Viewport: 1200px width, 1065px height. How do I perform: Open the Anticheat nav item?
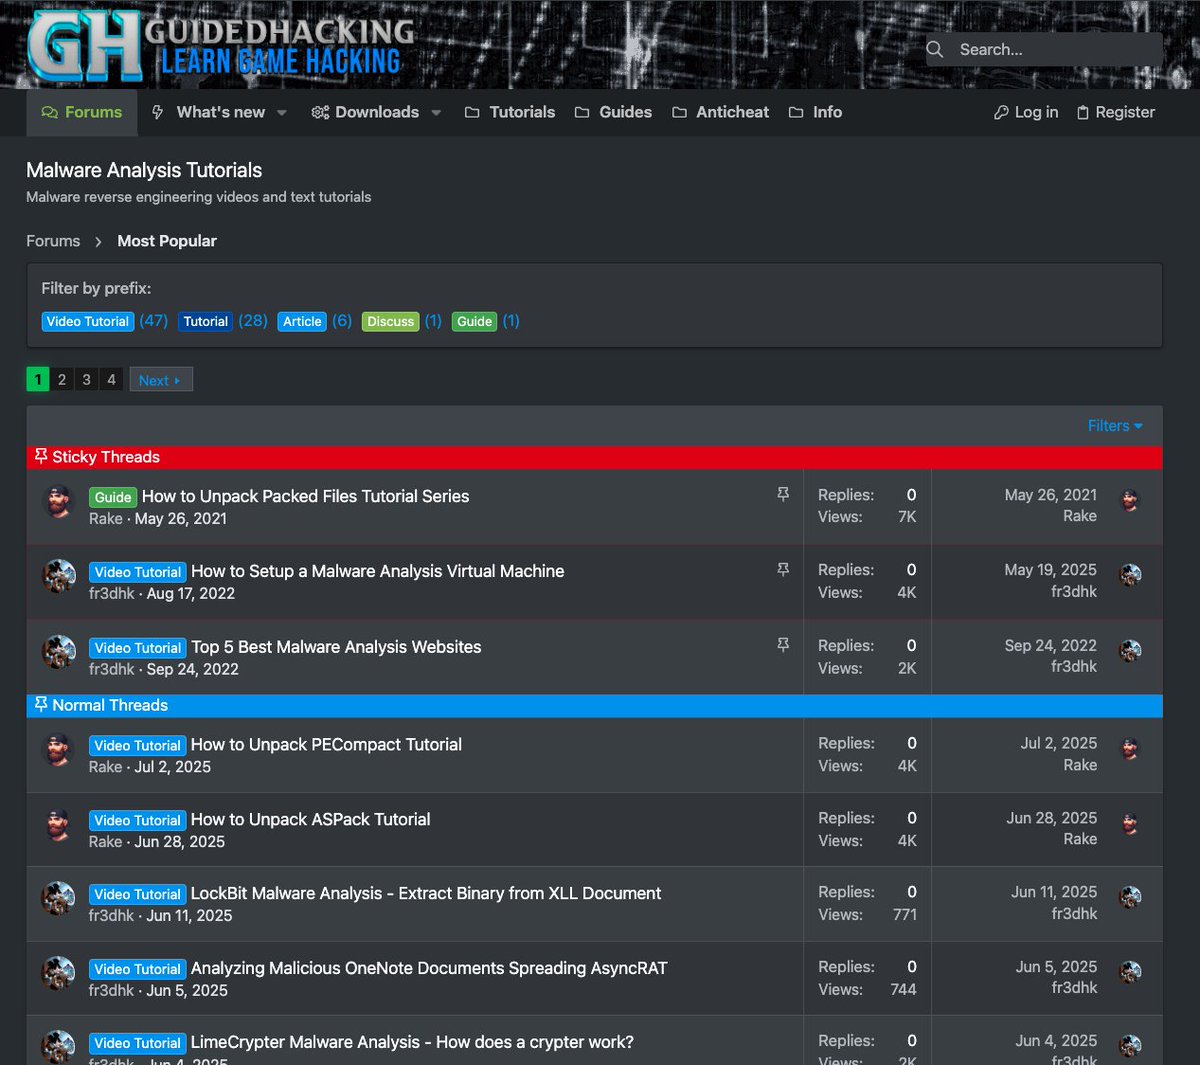[x=720, y=112]
